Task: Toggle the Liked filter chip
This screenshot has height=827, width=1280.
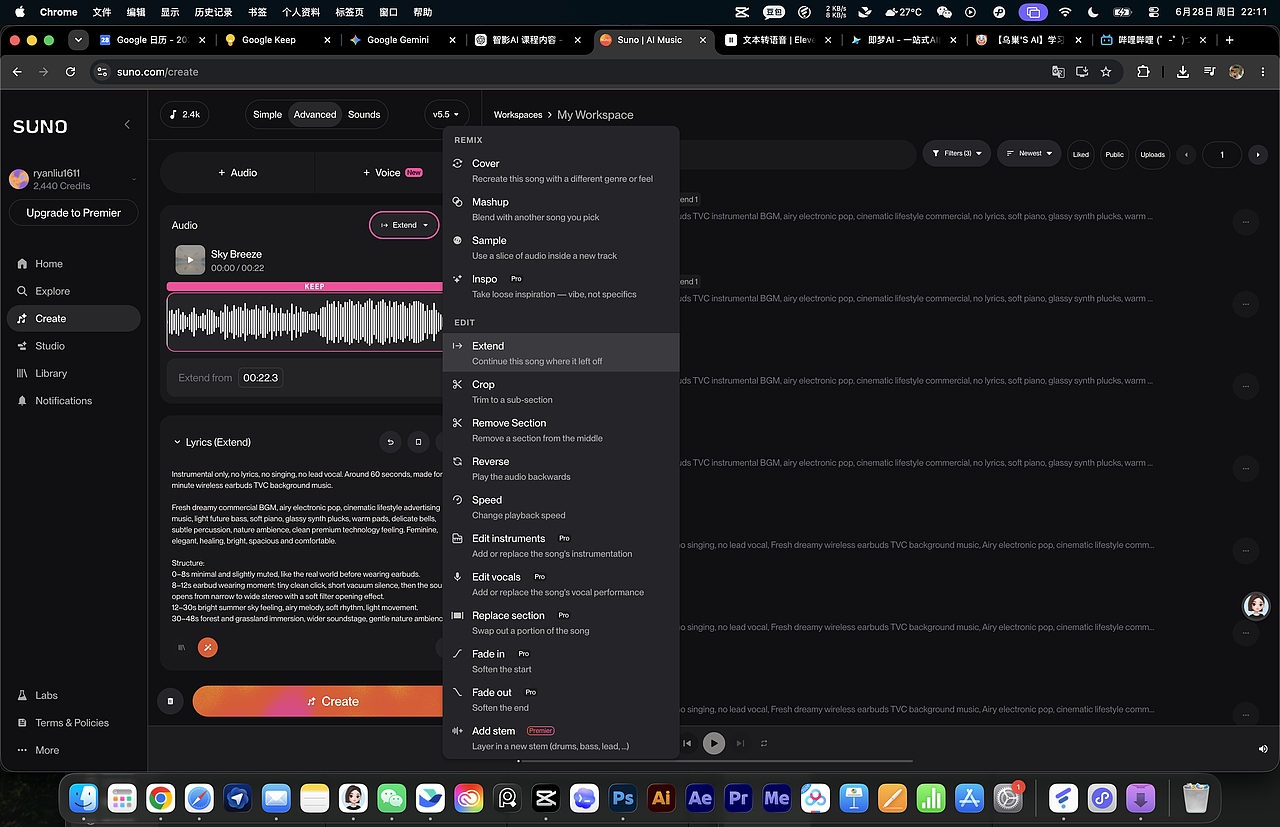Action: [1081, 154]
